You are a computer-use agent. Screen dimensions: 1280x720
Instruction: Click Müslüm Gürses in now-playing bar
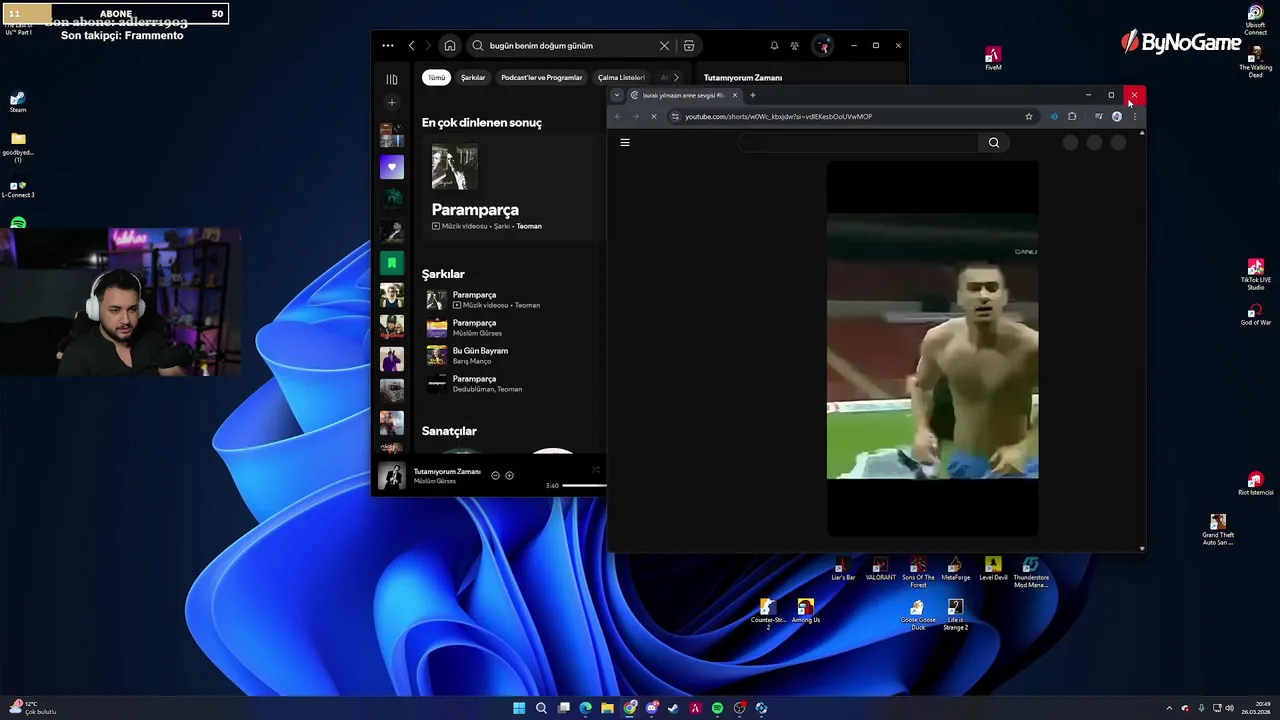pyautogui.click(x=435, y=481)
